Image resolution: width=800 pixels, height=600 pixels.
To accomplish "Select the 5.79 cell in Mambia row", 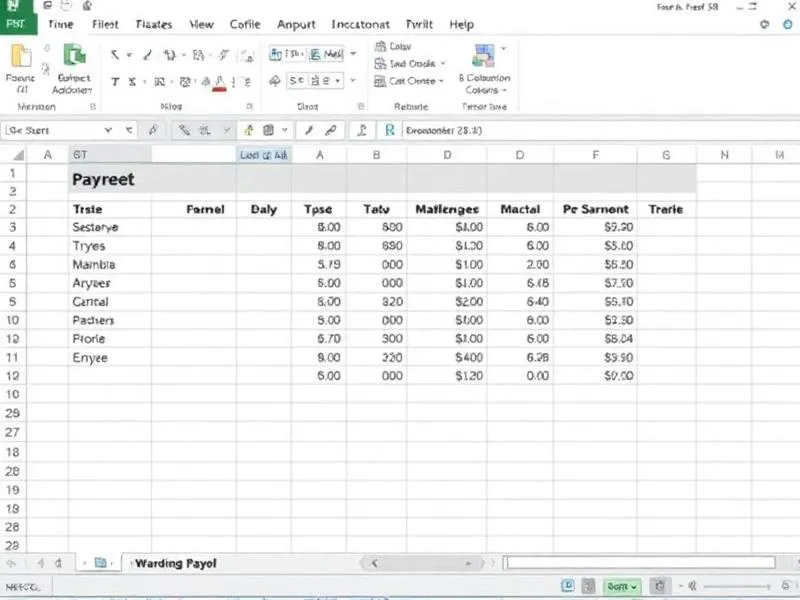I will click(x=319, y=264).
